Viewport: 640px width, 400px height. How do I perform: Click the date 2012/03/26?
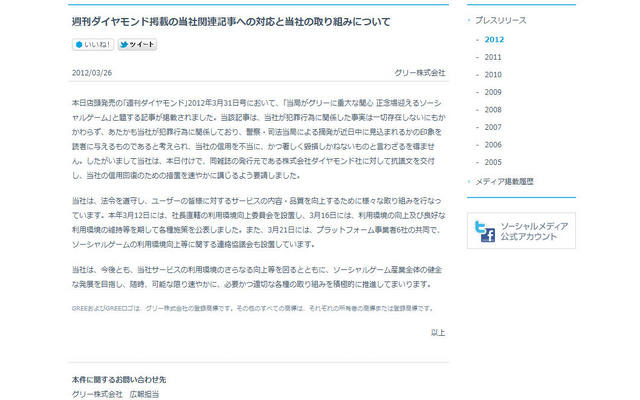[92, 73]
